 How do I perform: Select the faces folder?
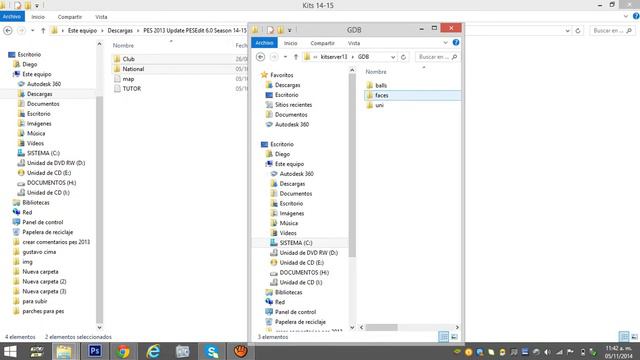tap(412, 95)
